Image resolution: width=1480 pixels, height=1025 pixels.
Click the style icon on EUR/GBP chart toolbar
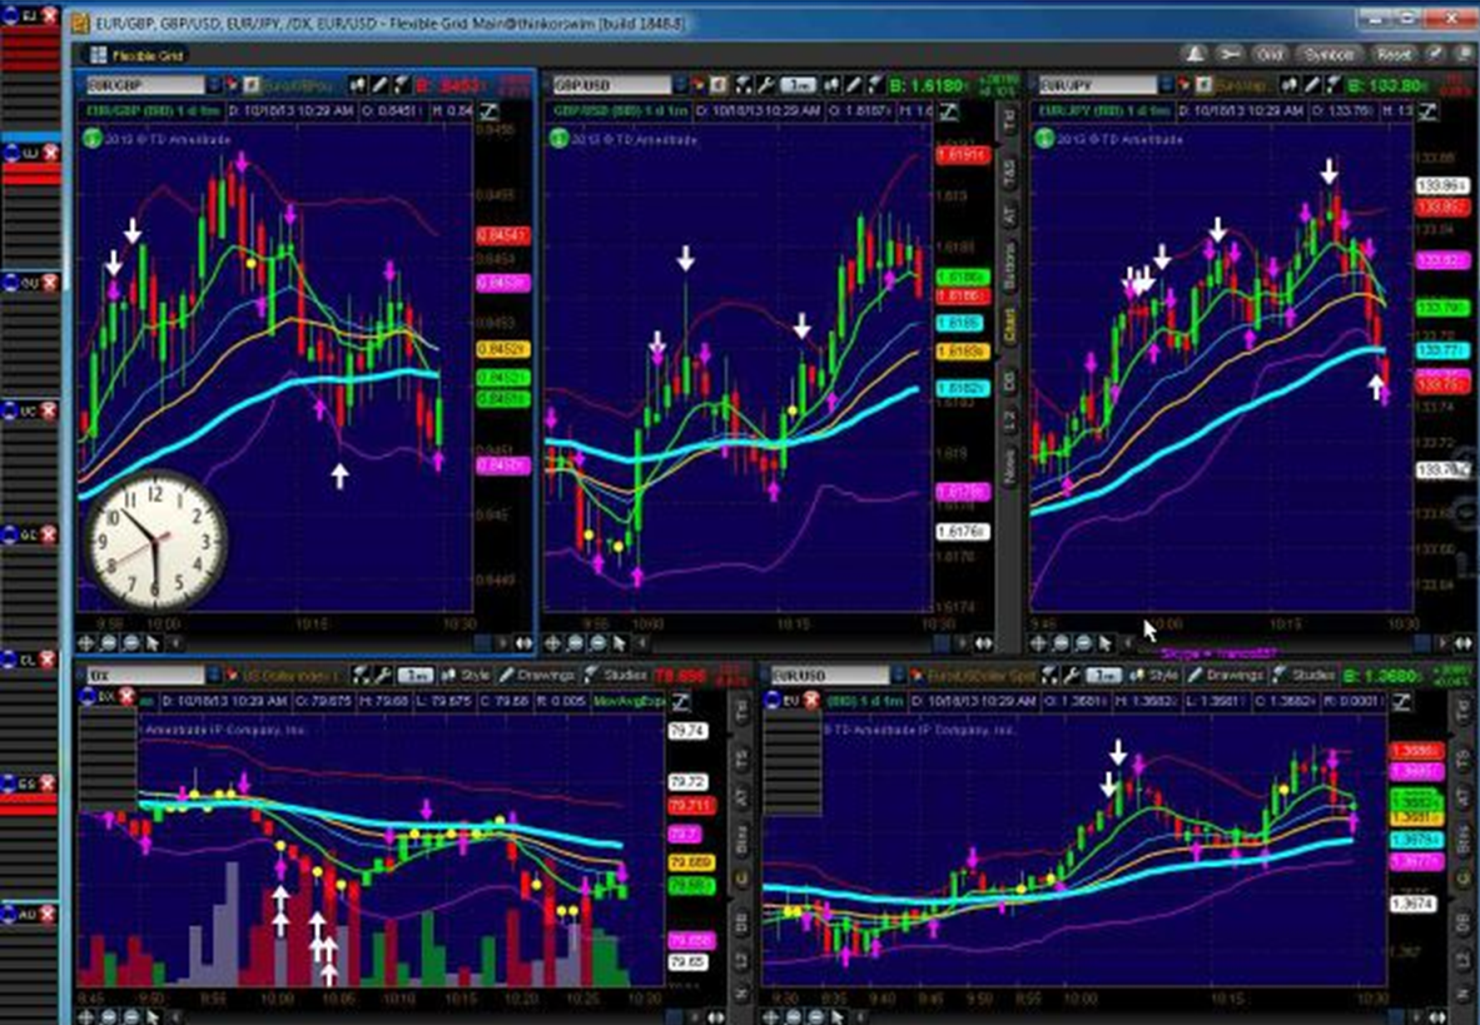pyautogui.click(x=357, y=85)
